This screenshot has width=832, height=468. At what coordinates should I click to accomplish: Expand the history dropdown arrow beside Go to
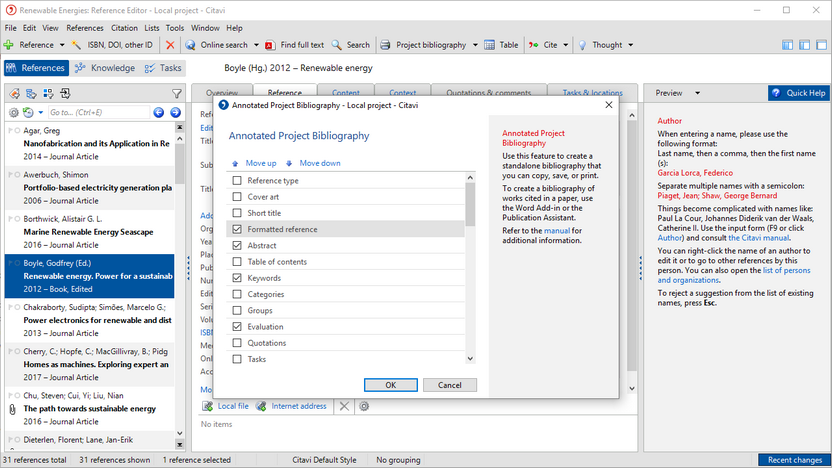40,112
